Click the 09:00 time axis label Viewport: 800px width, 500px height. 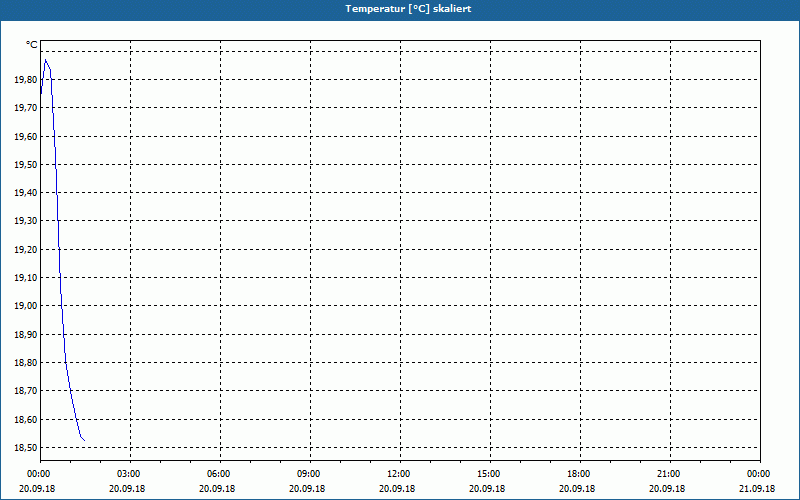(x=308, y=474)
